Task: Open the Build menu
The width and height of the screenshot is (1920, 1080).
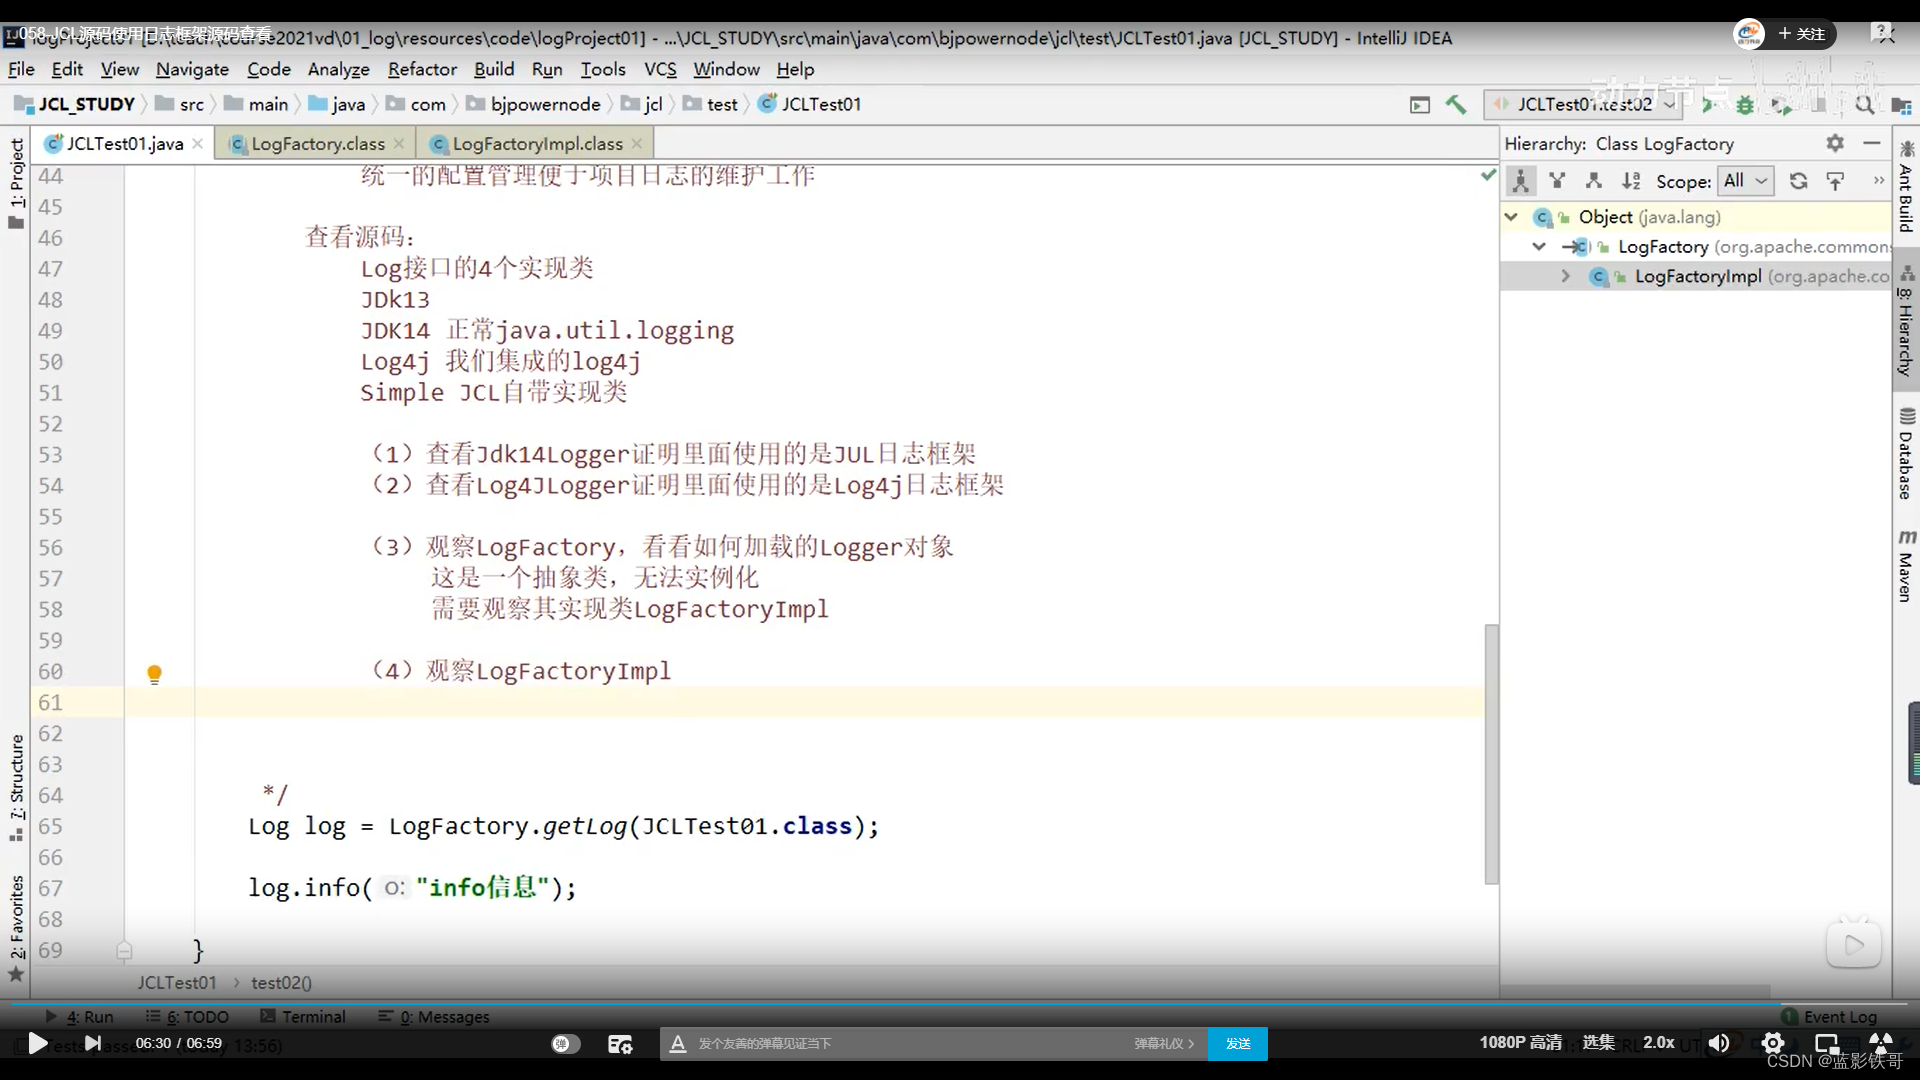Action: click(x=494, y=69)
